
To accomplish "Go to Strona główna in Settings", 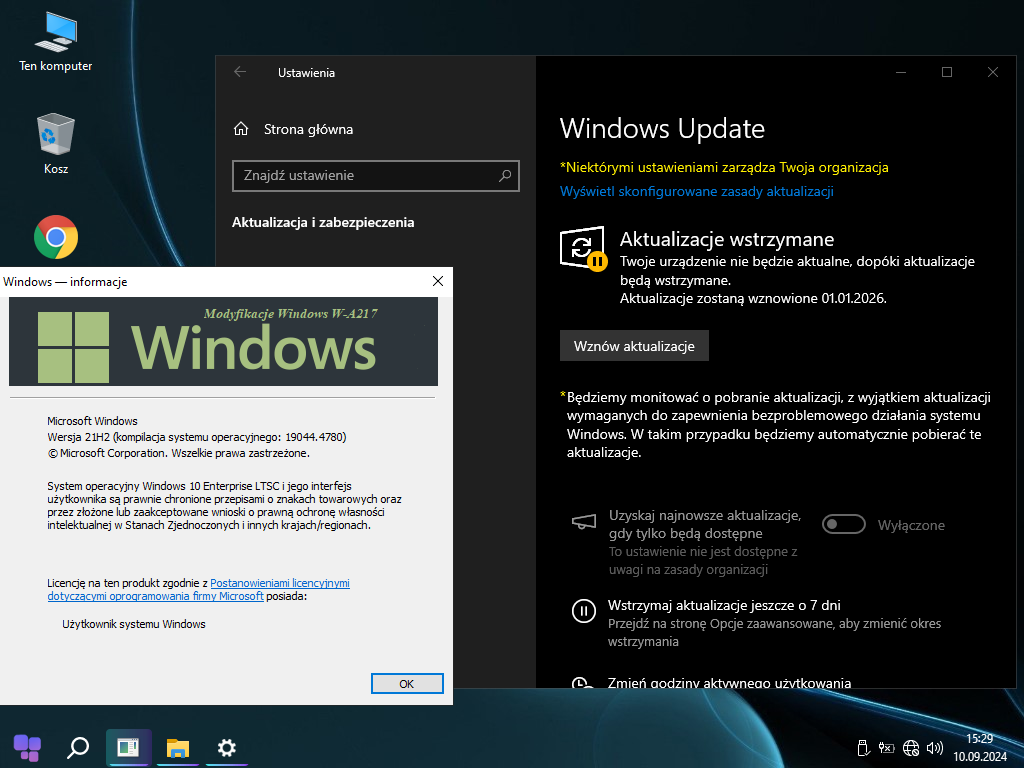I will tap(307, 129).
